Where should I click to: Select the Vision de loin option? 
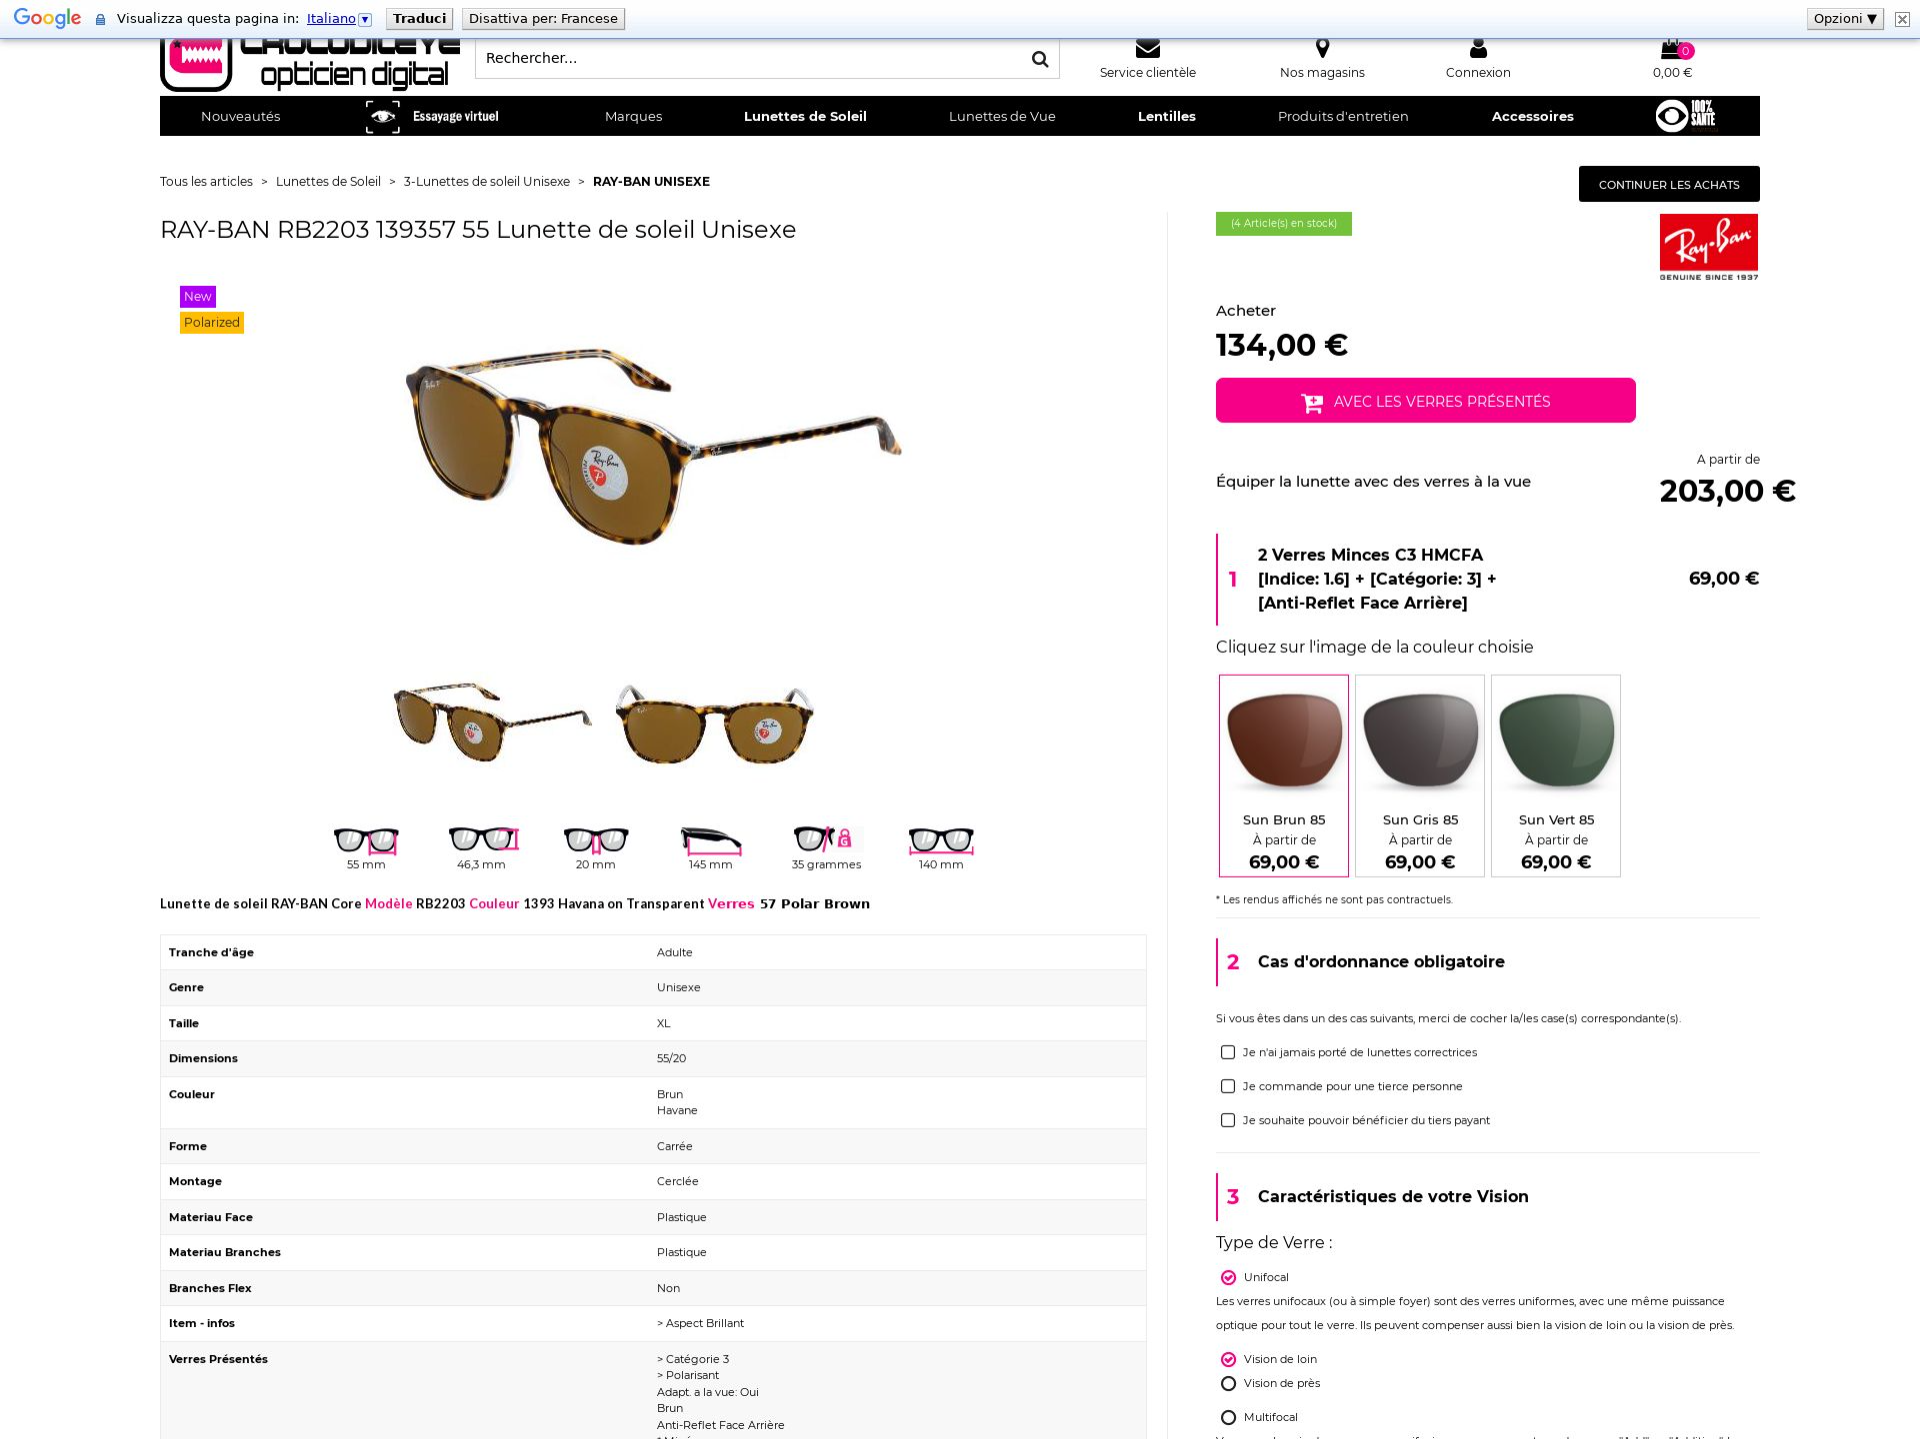[x=1228, y=1359]
